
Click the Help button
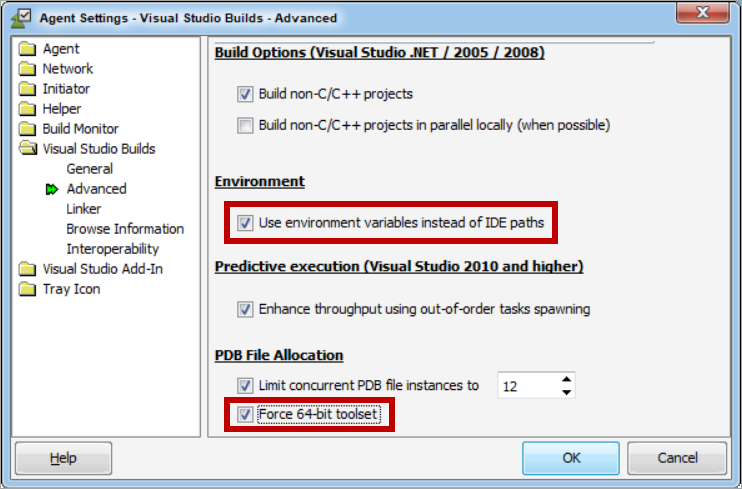click(x=63, y=459)
